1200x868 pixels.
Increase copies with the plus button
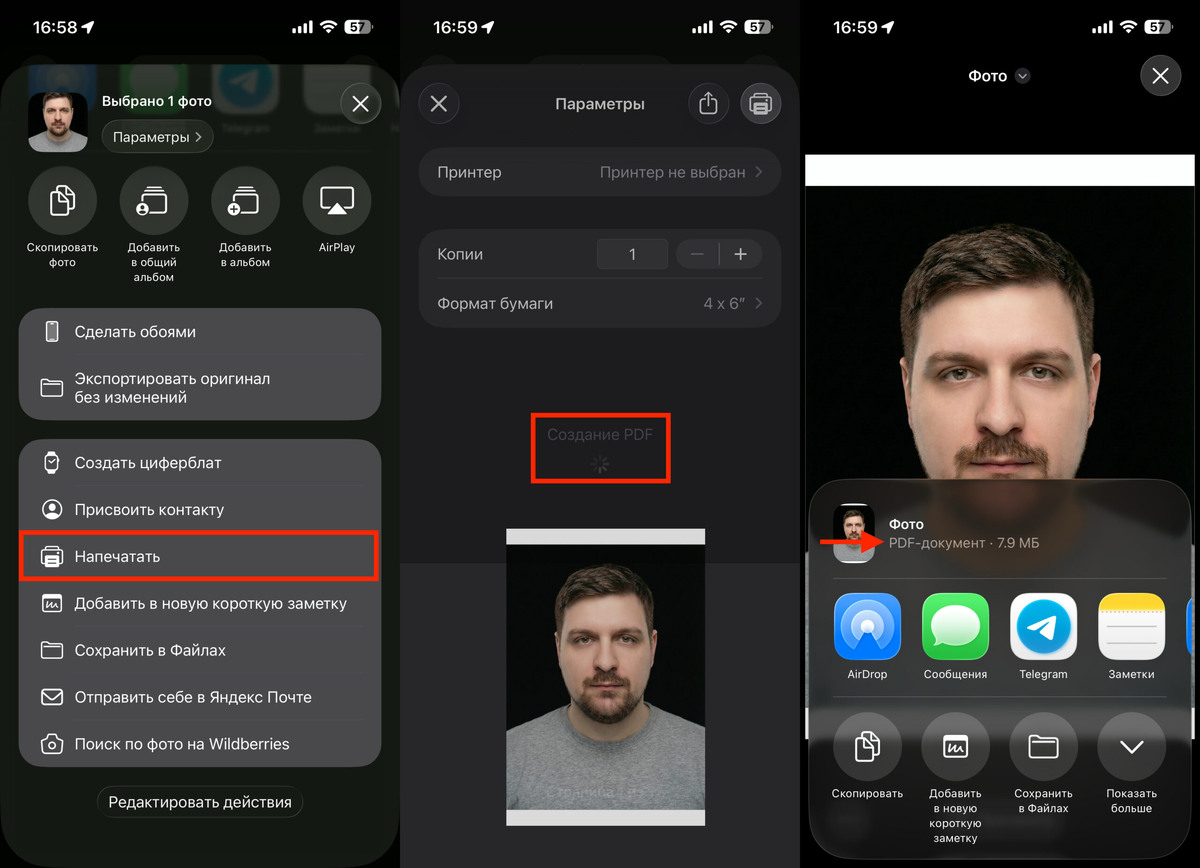tap(740, 254)
